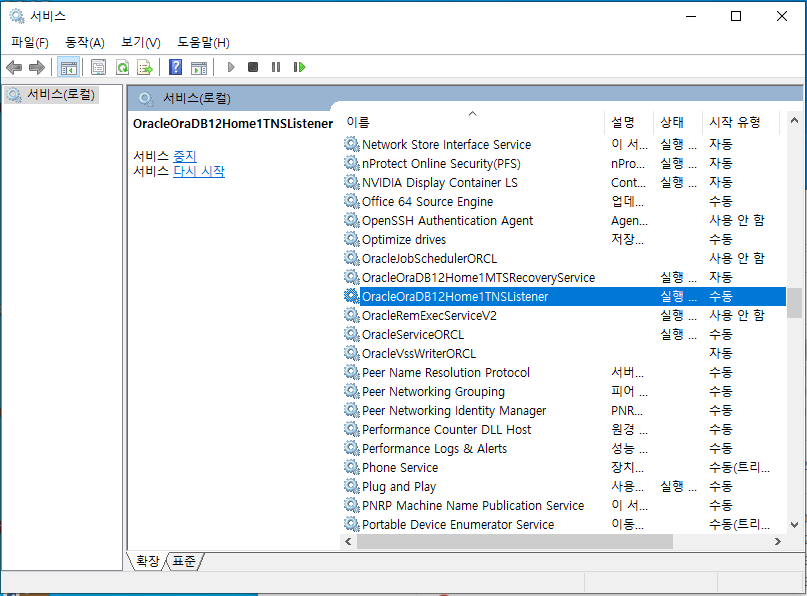The height and width of the screenshot is (596, 807).
Task: Click the 수동 start type of the highlighted TNSListener row
Action: click(x=721, y=296)
